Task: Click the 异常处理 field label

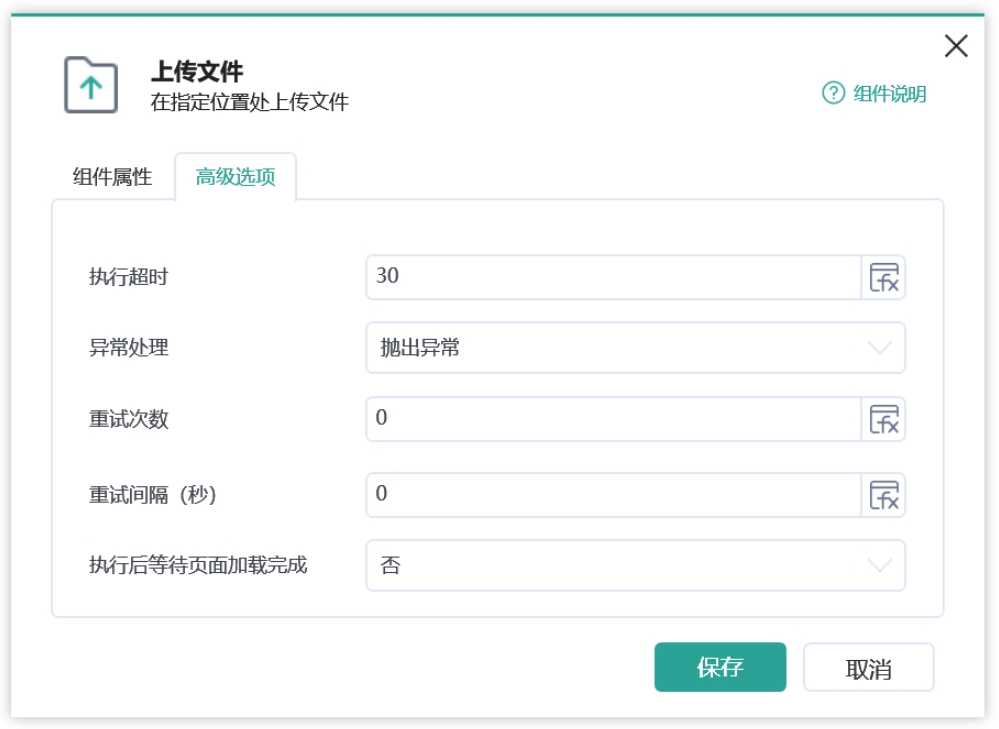Action: [129, 348]
